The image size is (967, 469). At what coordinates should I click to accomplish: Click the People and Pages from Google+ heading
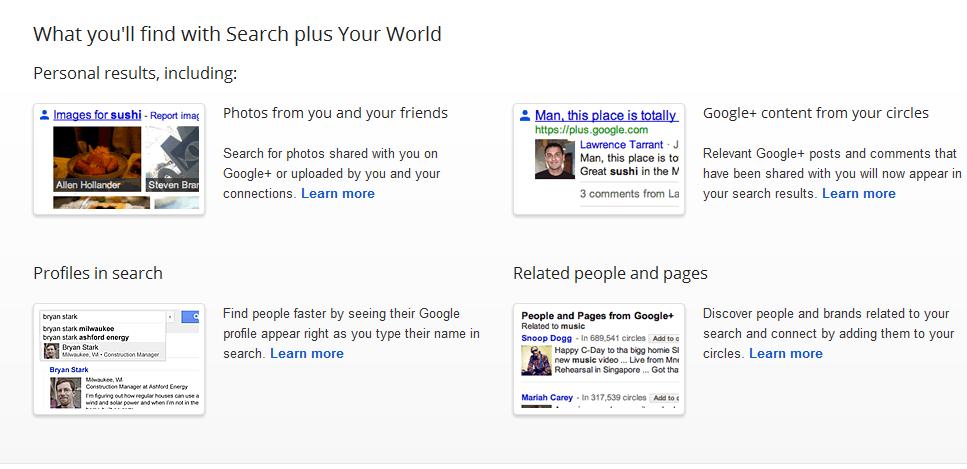click(x=598, y=316)
